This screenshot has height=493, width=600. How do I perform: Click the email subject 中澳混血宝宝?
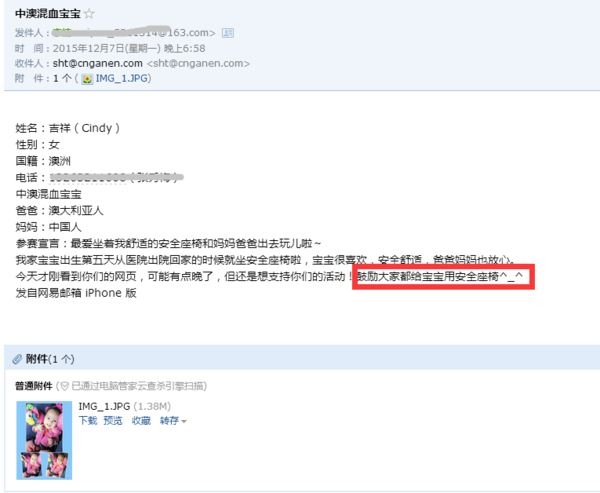pyautogui.click(x=48, y=14)
